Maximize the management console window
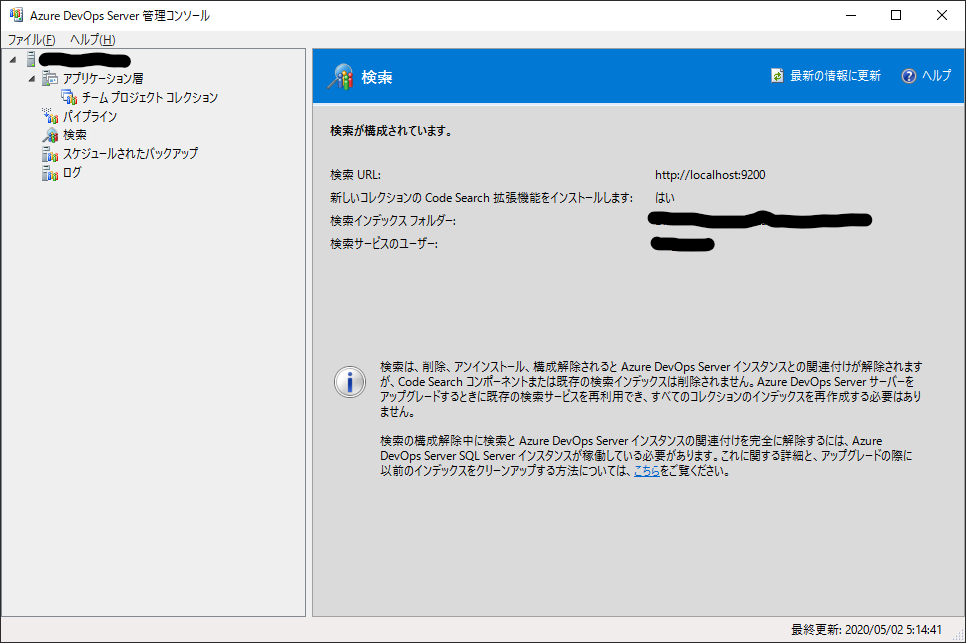Viewport: 966px width, 643px height. 896,15
